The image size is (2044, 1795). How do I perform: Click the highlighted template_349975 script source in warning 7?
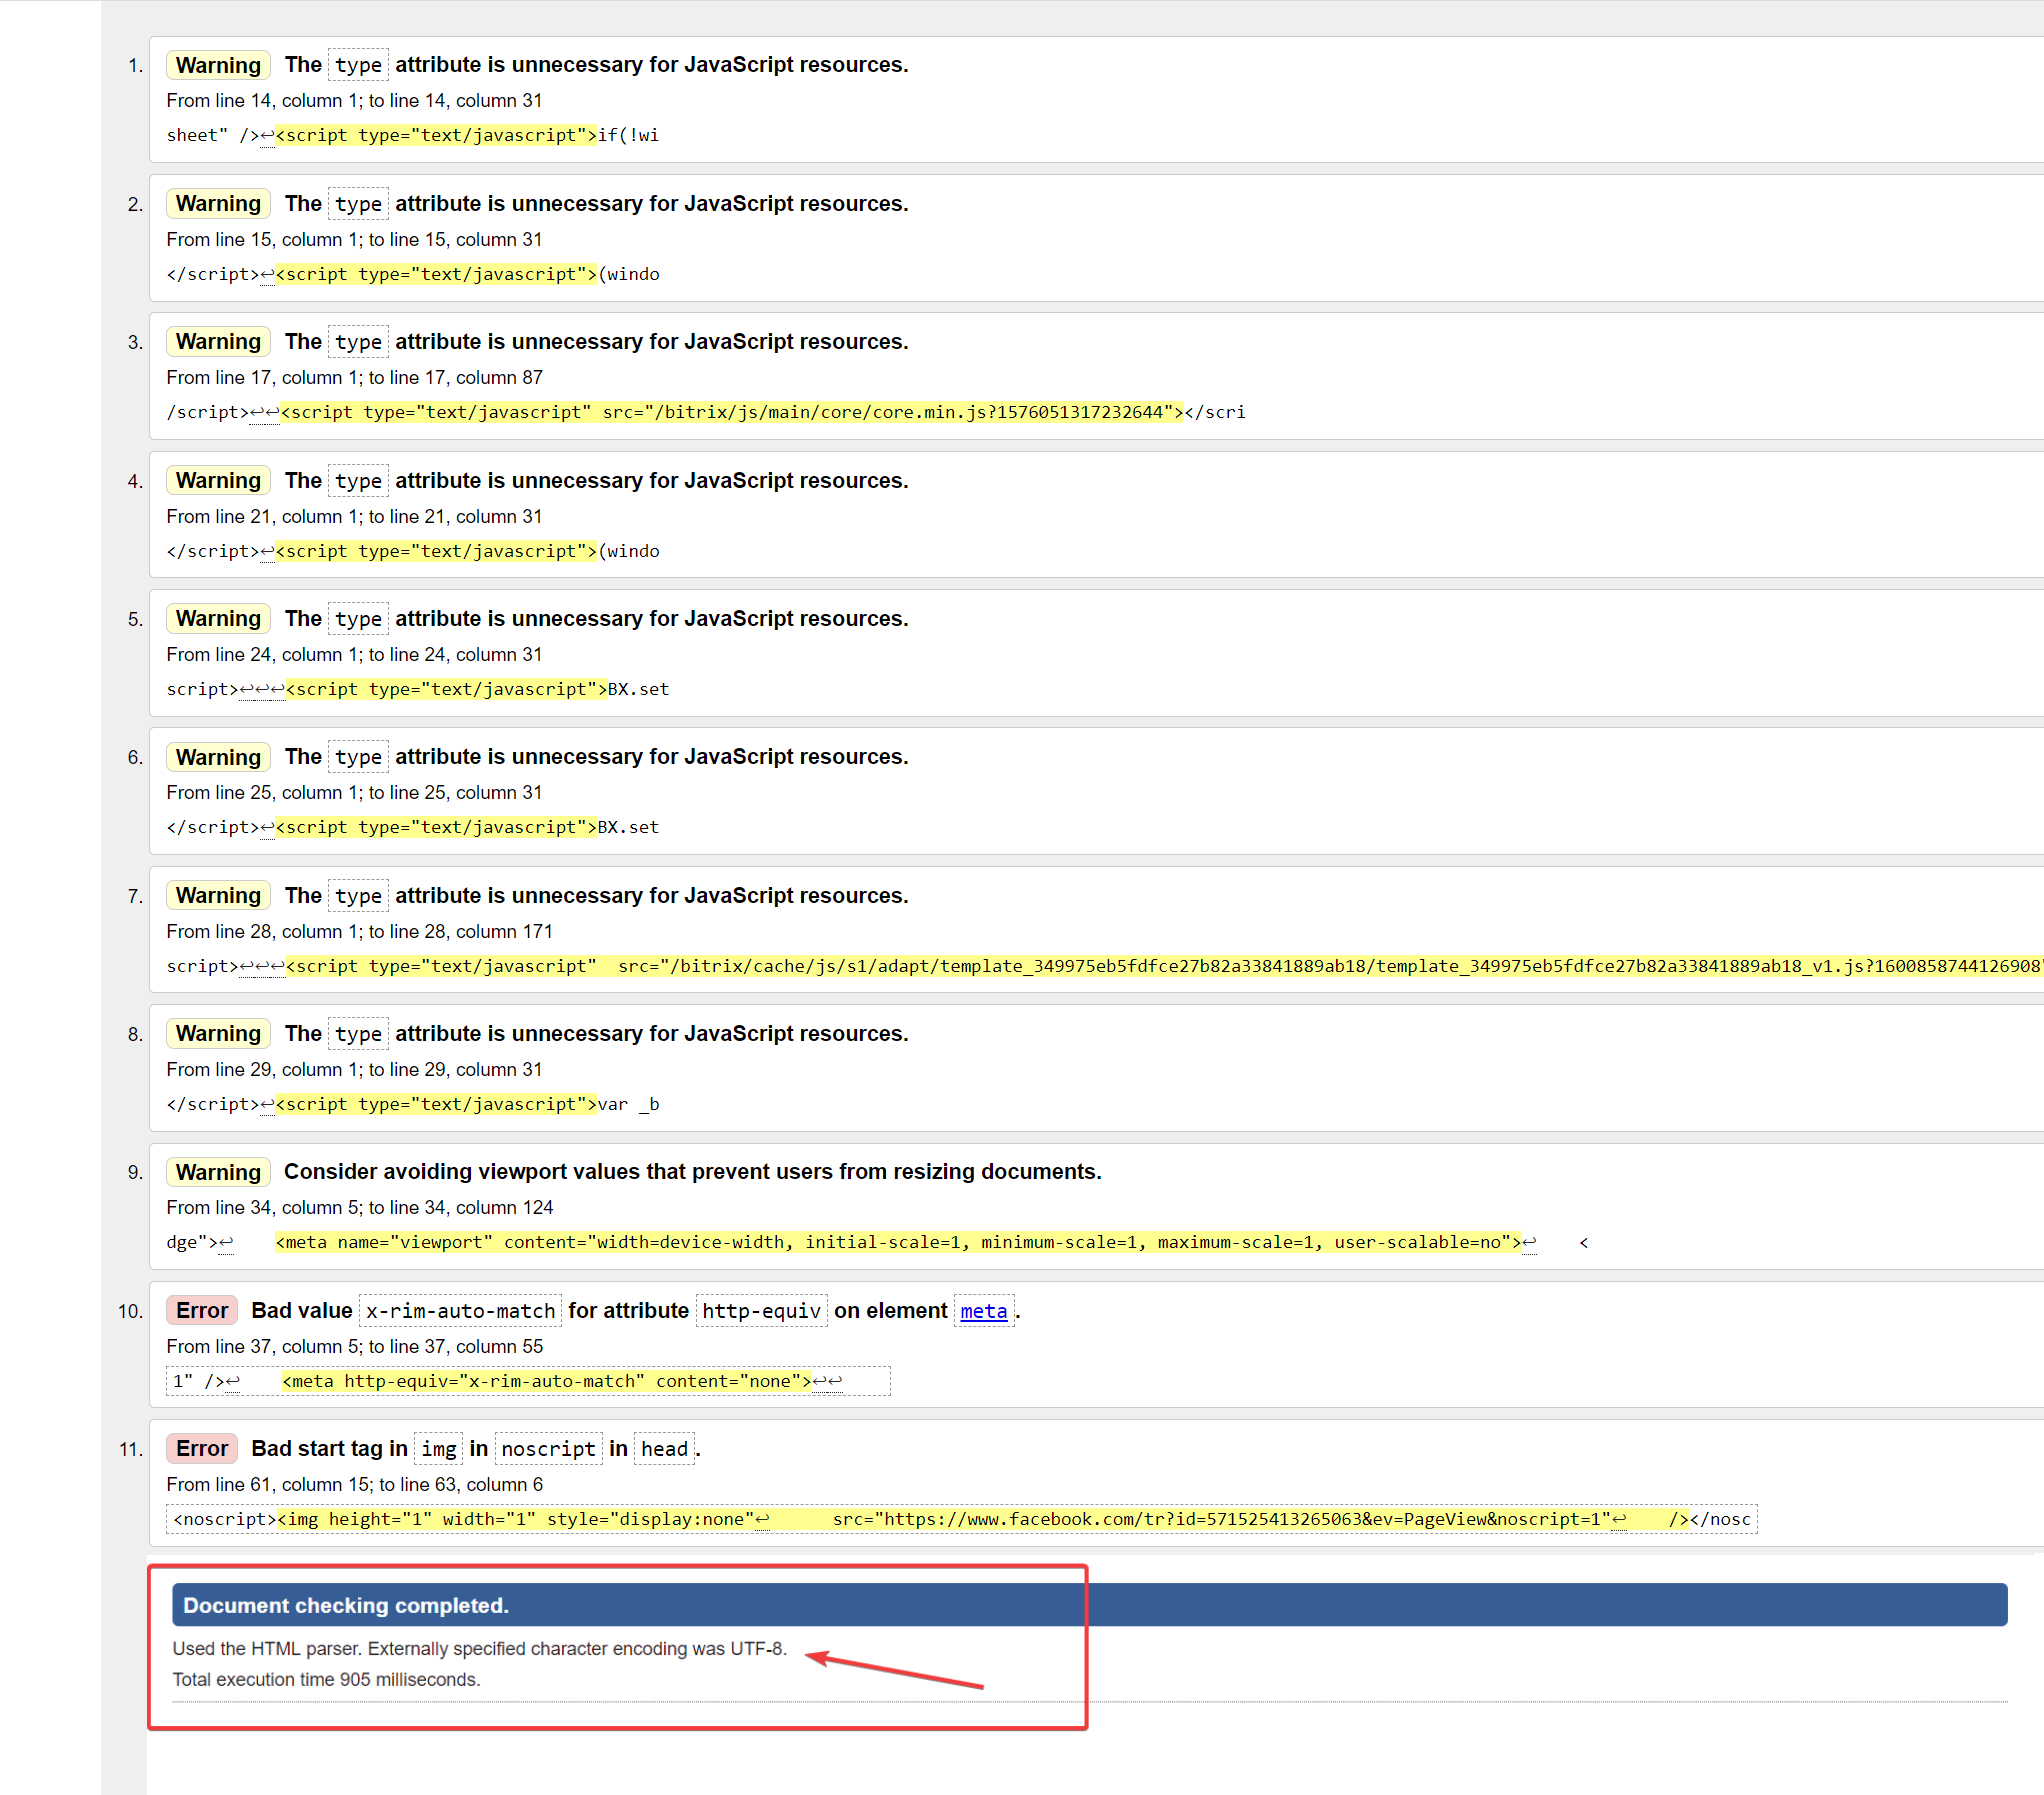1160,967
